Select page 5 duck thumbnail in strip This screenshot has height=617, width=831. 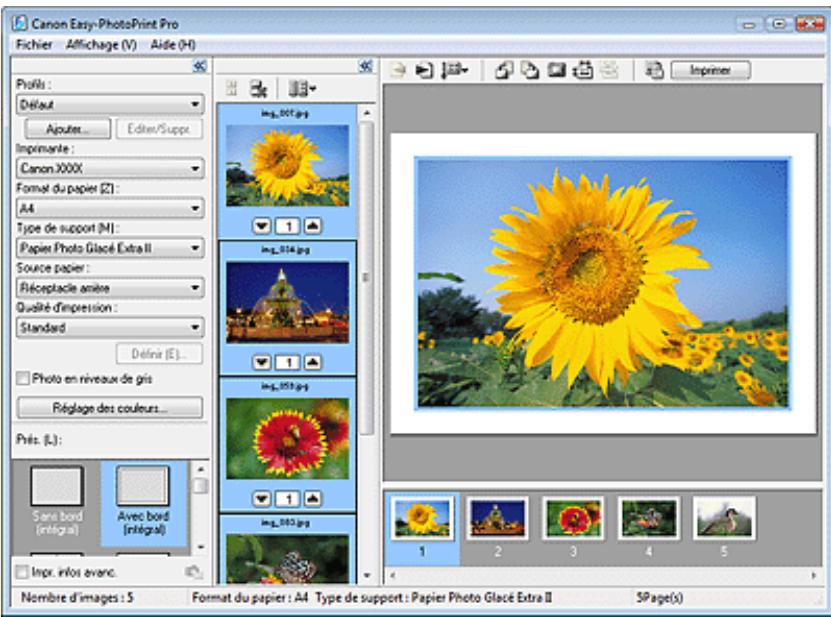click(724, 518)
